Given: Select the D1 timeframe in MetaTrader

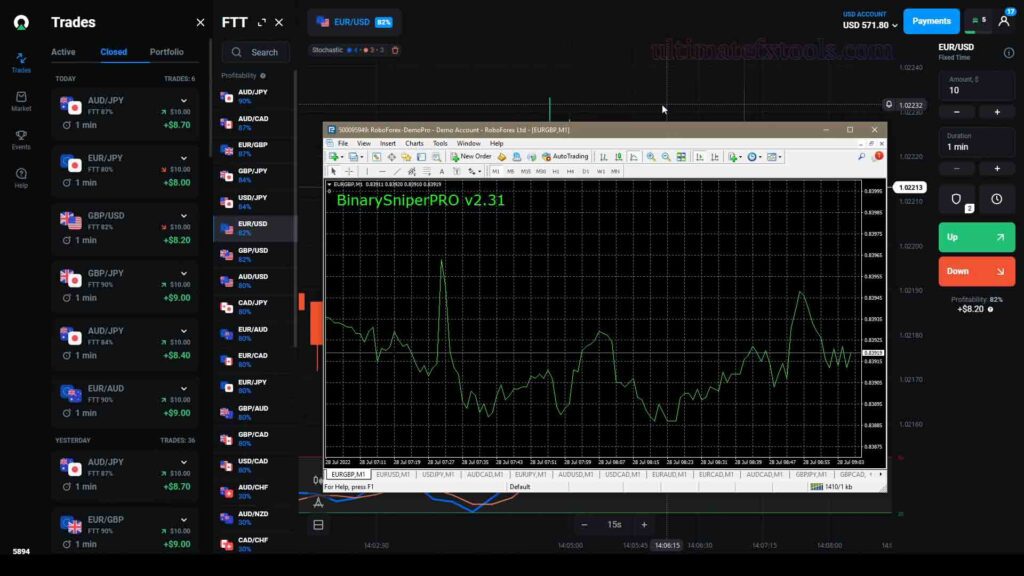Looking at the screenshot, I should point(585,171).
